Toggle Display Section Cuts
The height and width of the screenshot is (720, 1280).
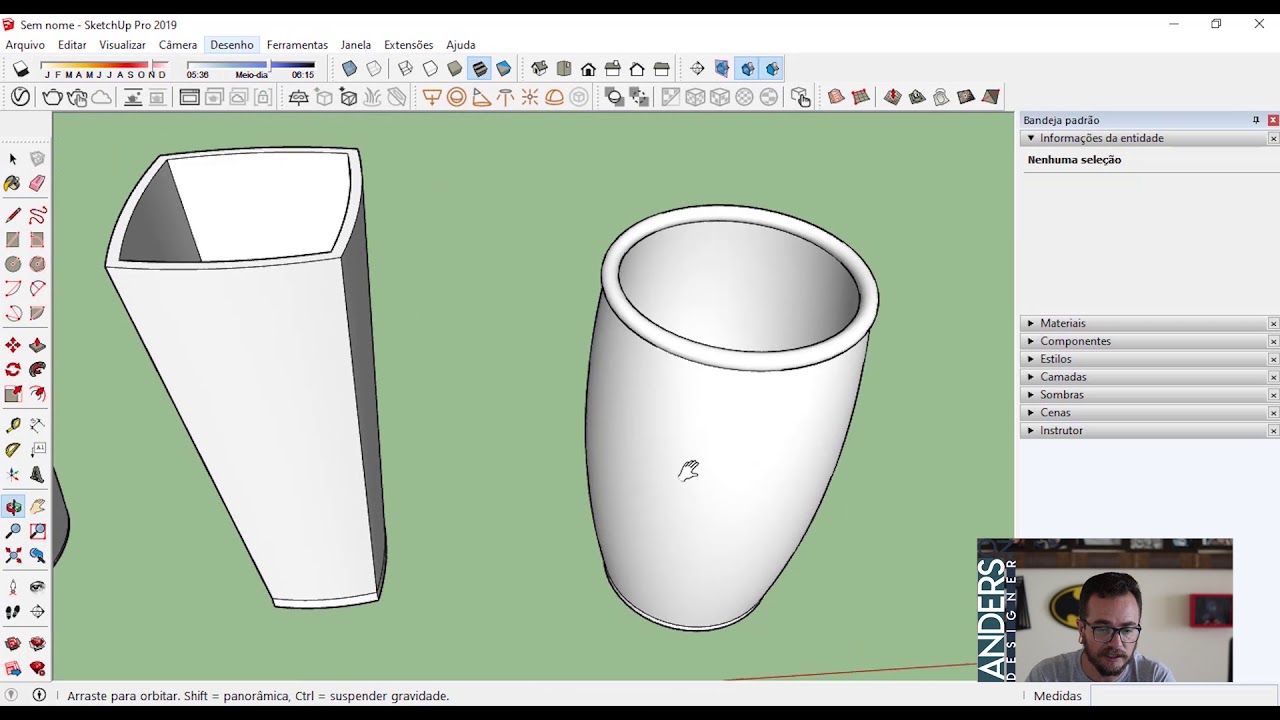coord(748,69)
